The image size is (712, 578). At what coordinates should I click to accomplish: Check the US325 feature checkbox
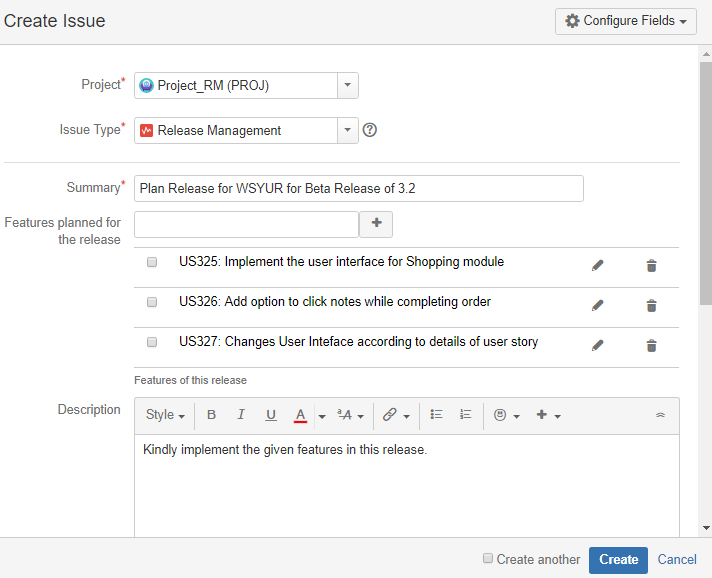[x=152, y=262]
